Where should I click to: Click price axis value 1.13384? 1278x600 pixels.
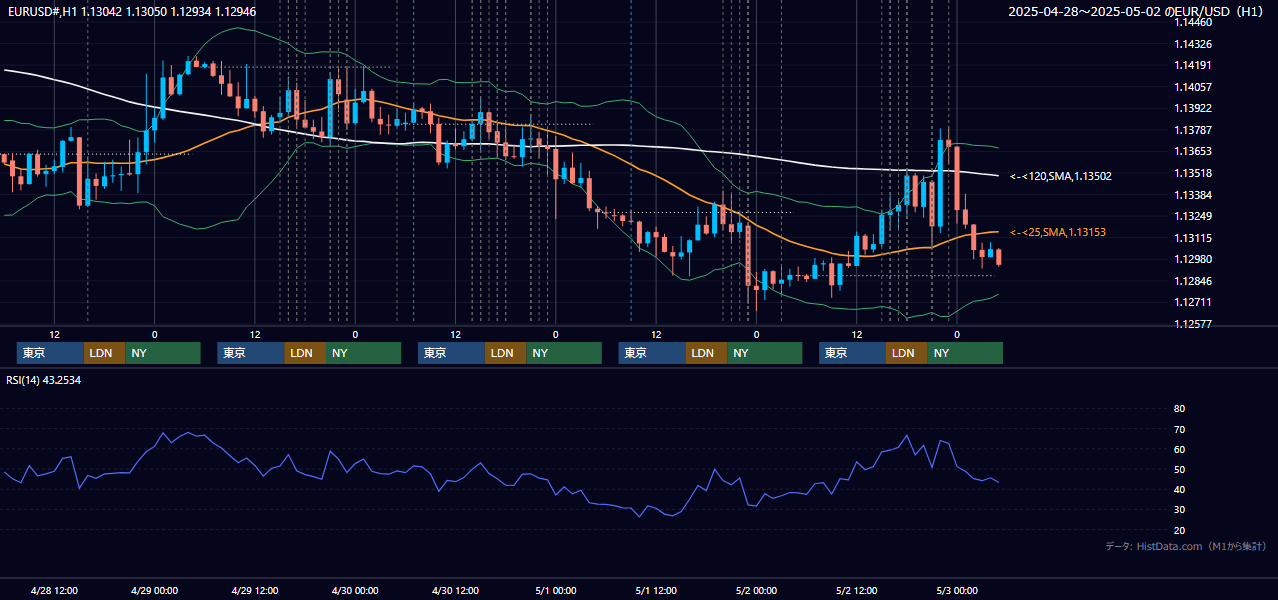click(x=1193, y=195)
